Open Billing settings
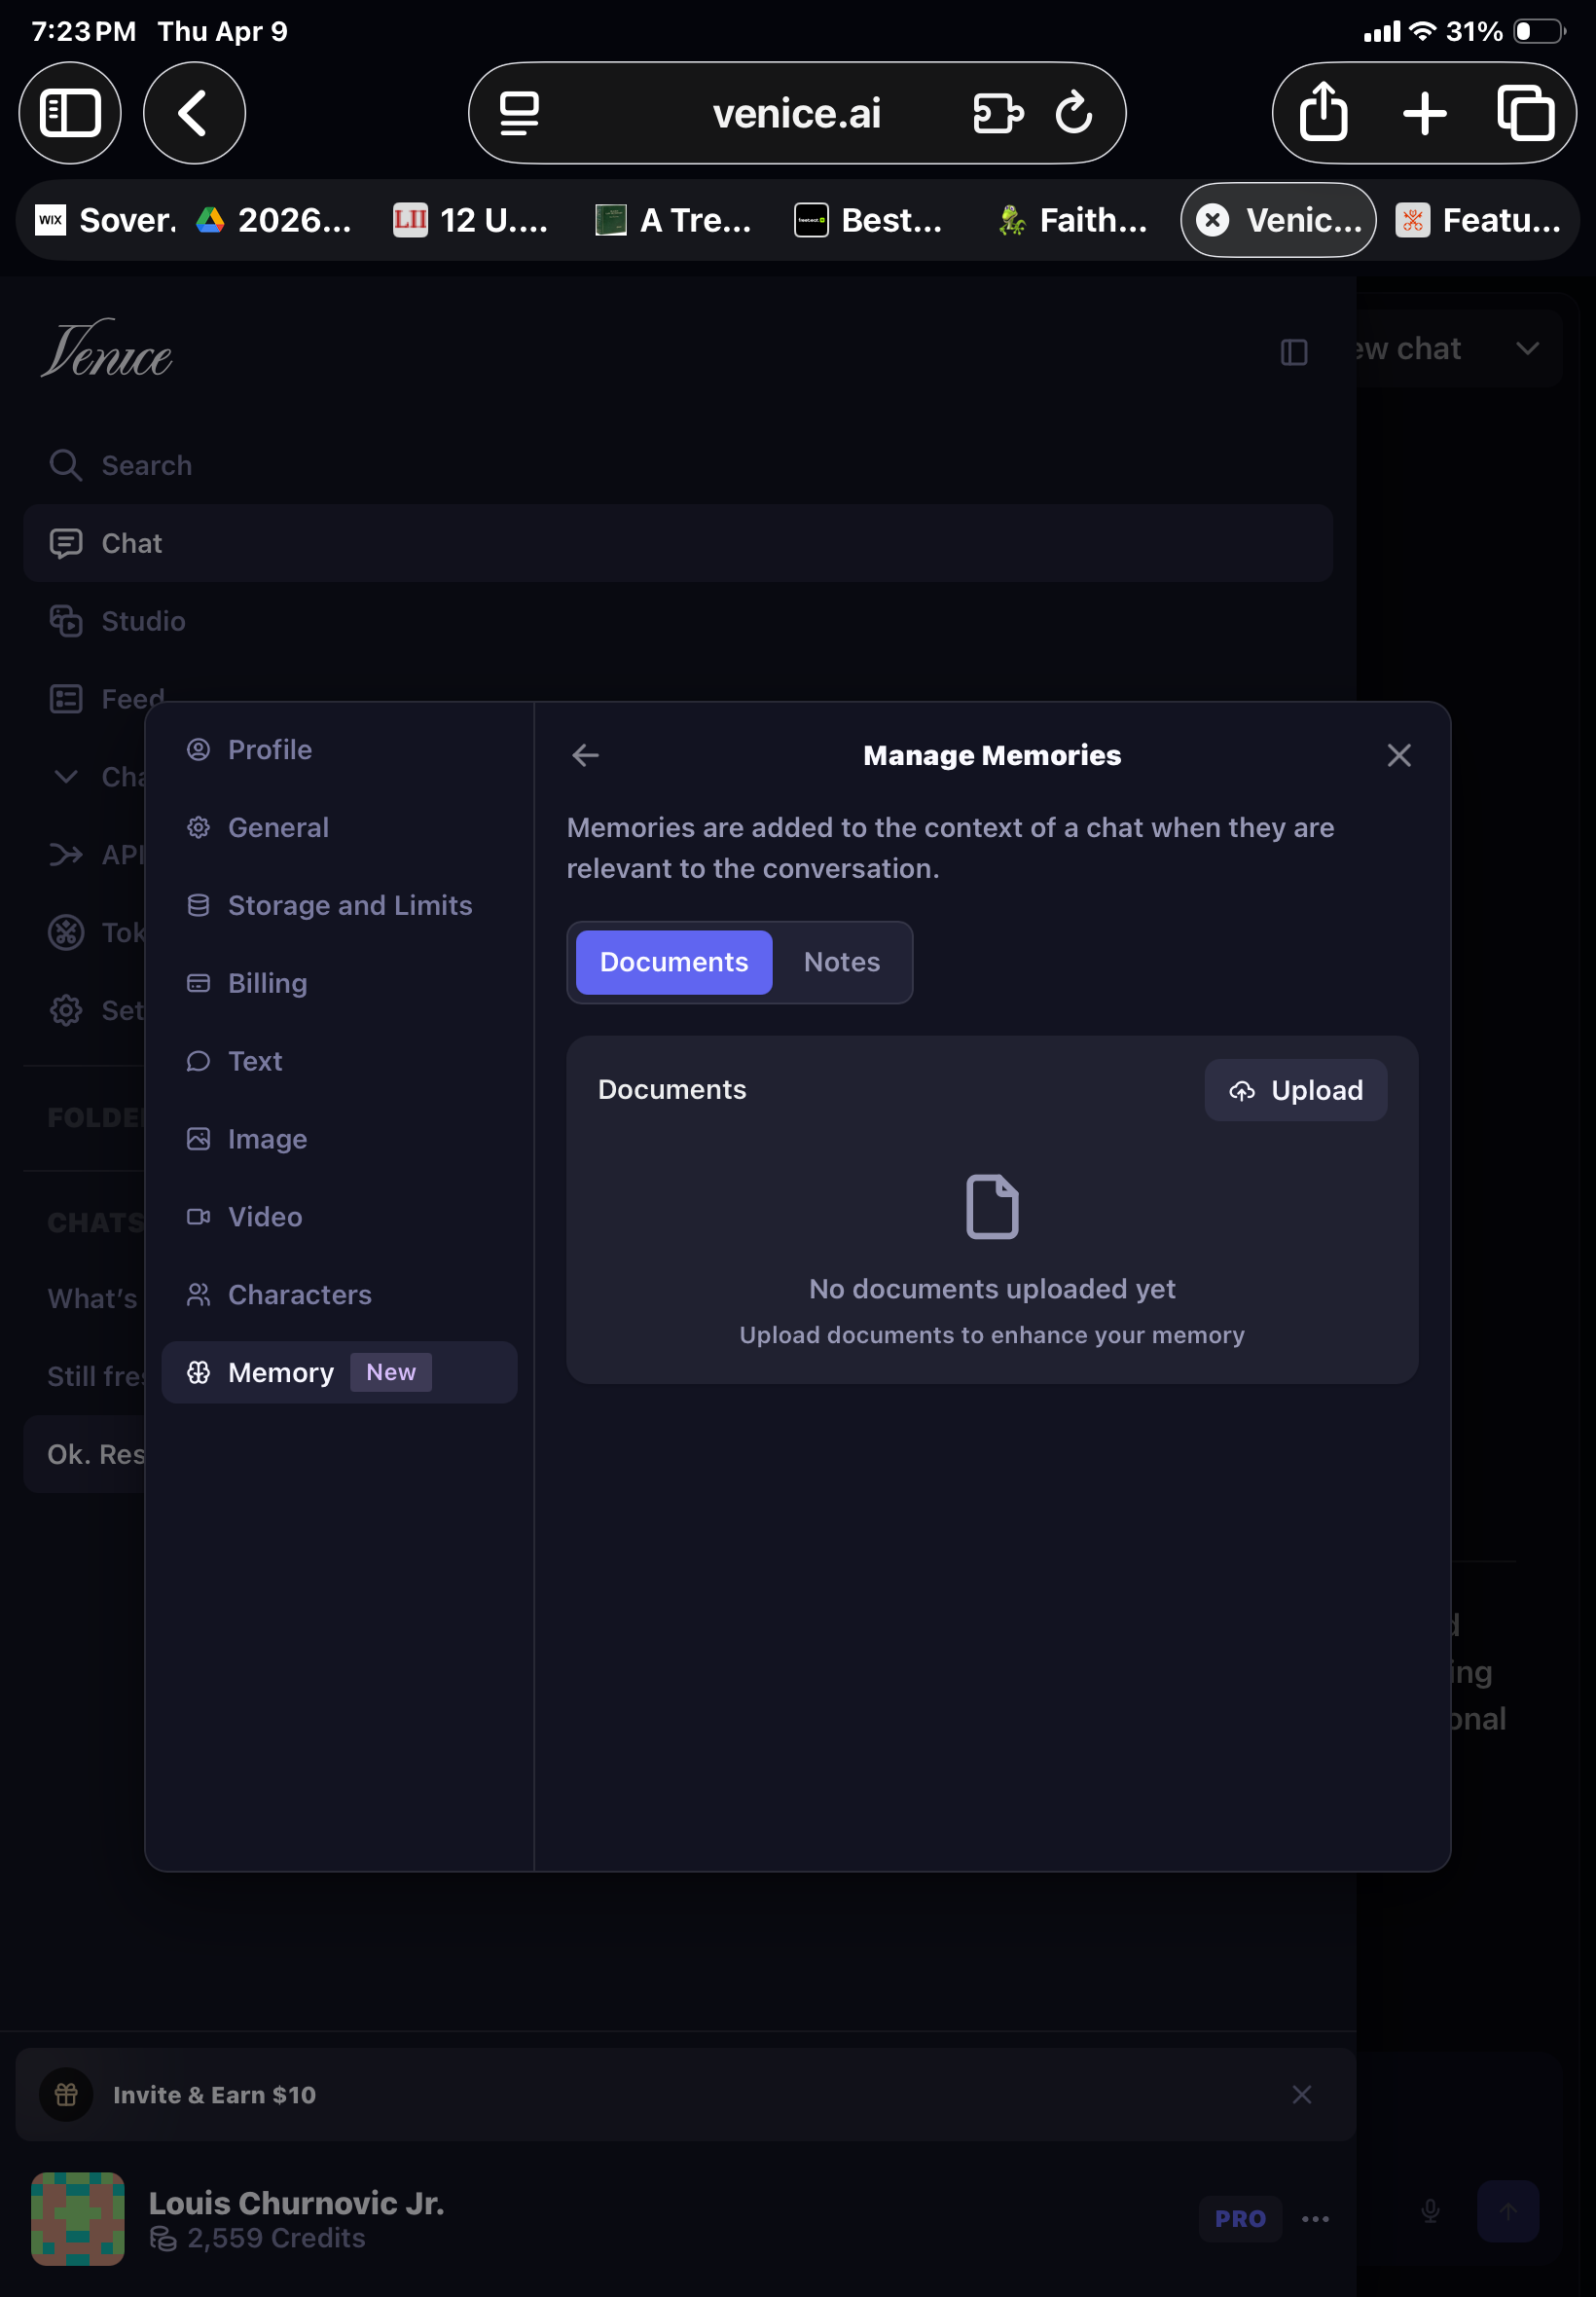The height and width of the screenshot is (2297, 1596). (x=339, y=984)
